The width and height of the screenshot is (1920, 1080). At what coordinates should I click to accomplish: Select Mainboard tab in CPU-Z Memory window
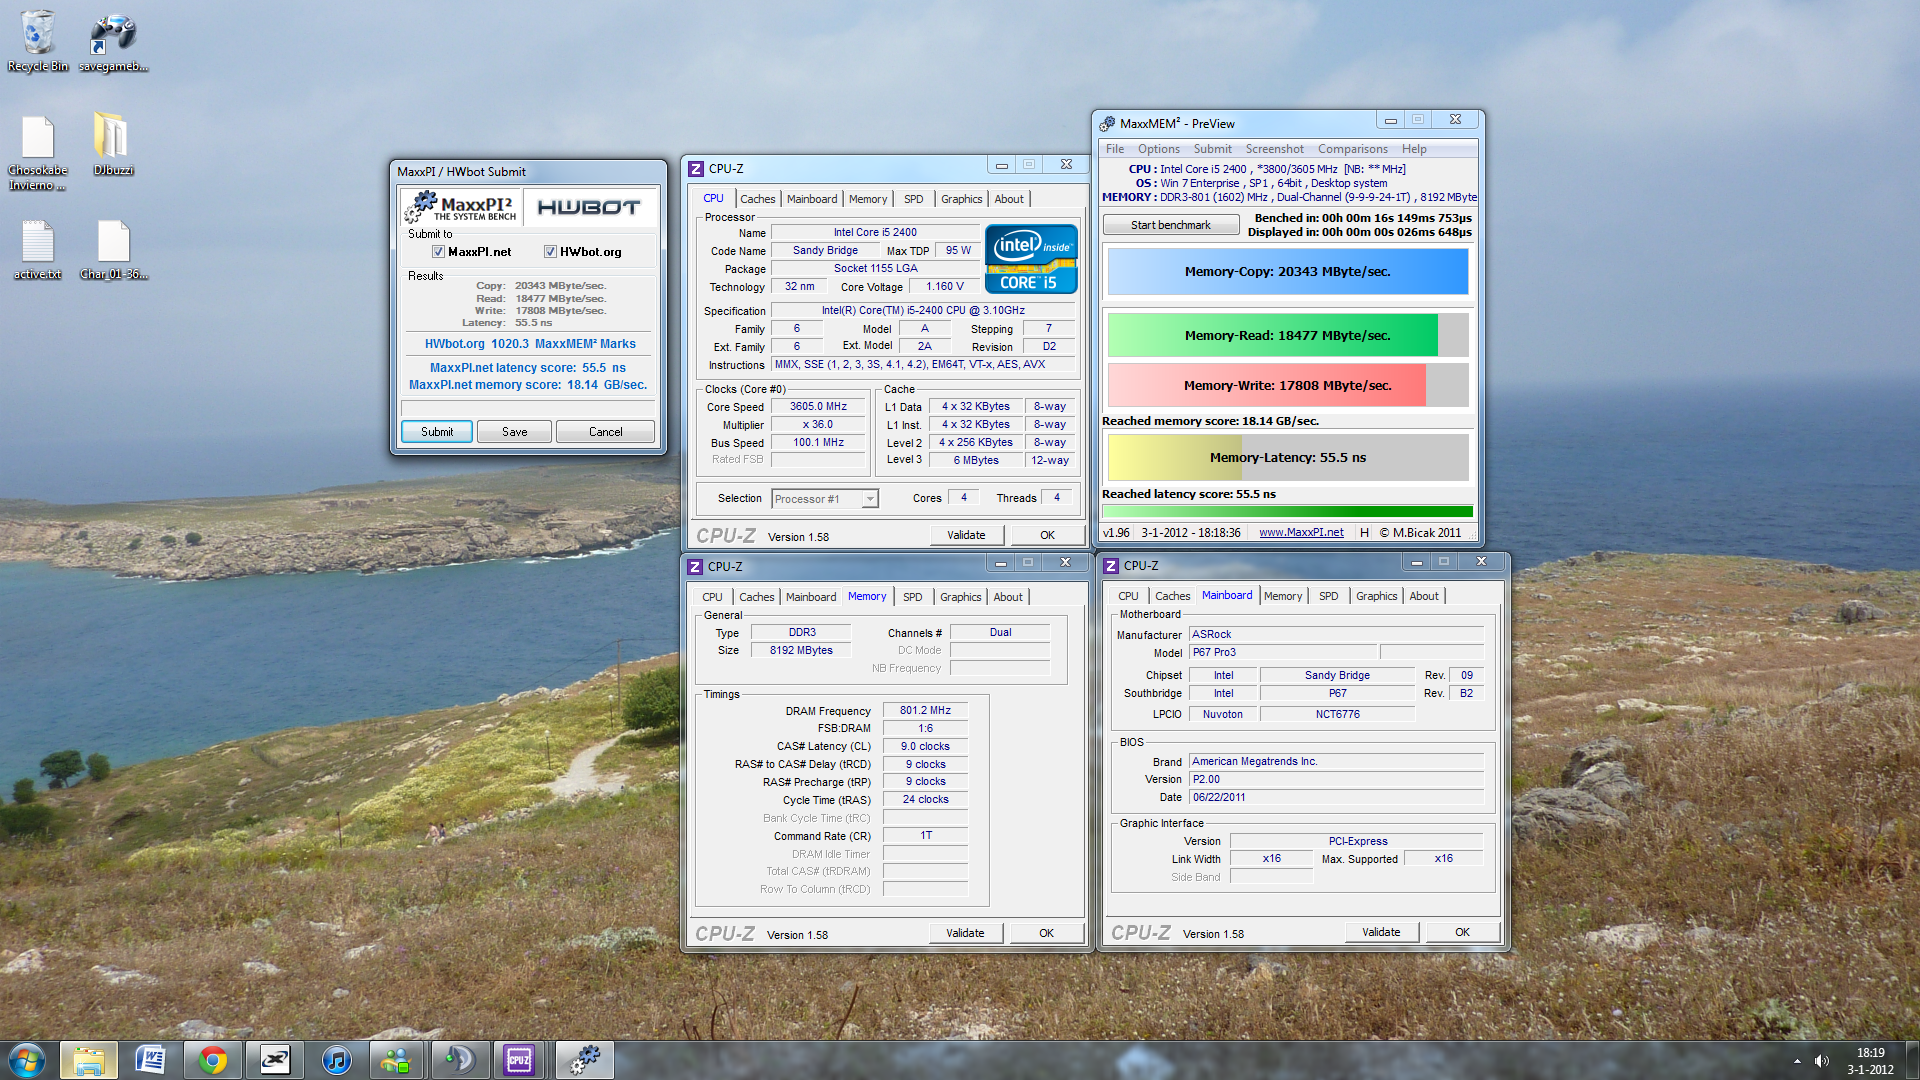pyautogui.click(x=811, y=597)
